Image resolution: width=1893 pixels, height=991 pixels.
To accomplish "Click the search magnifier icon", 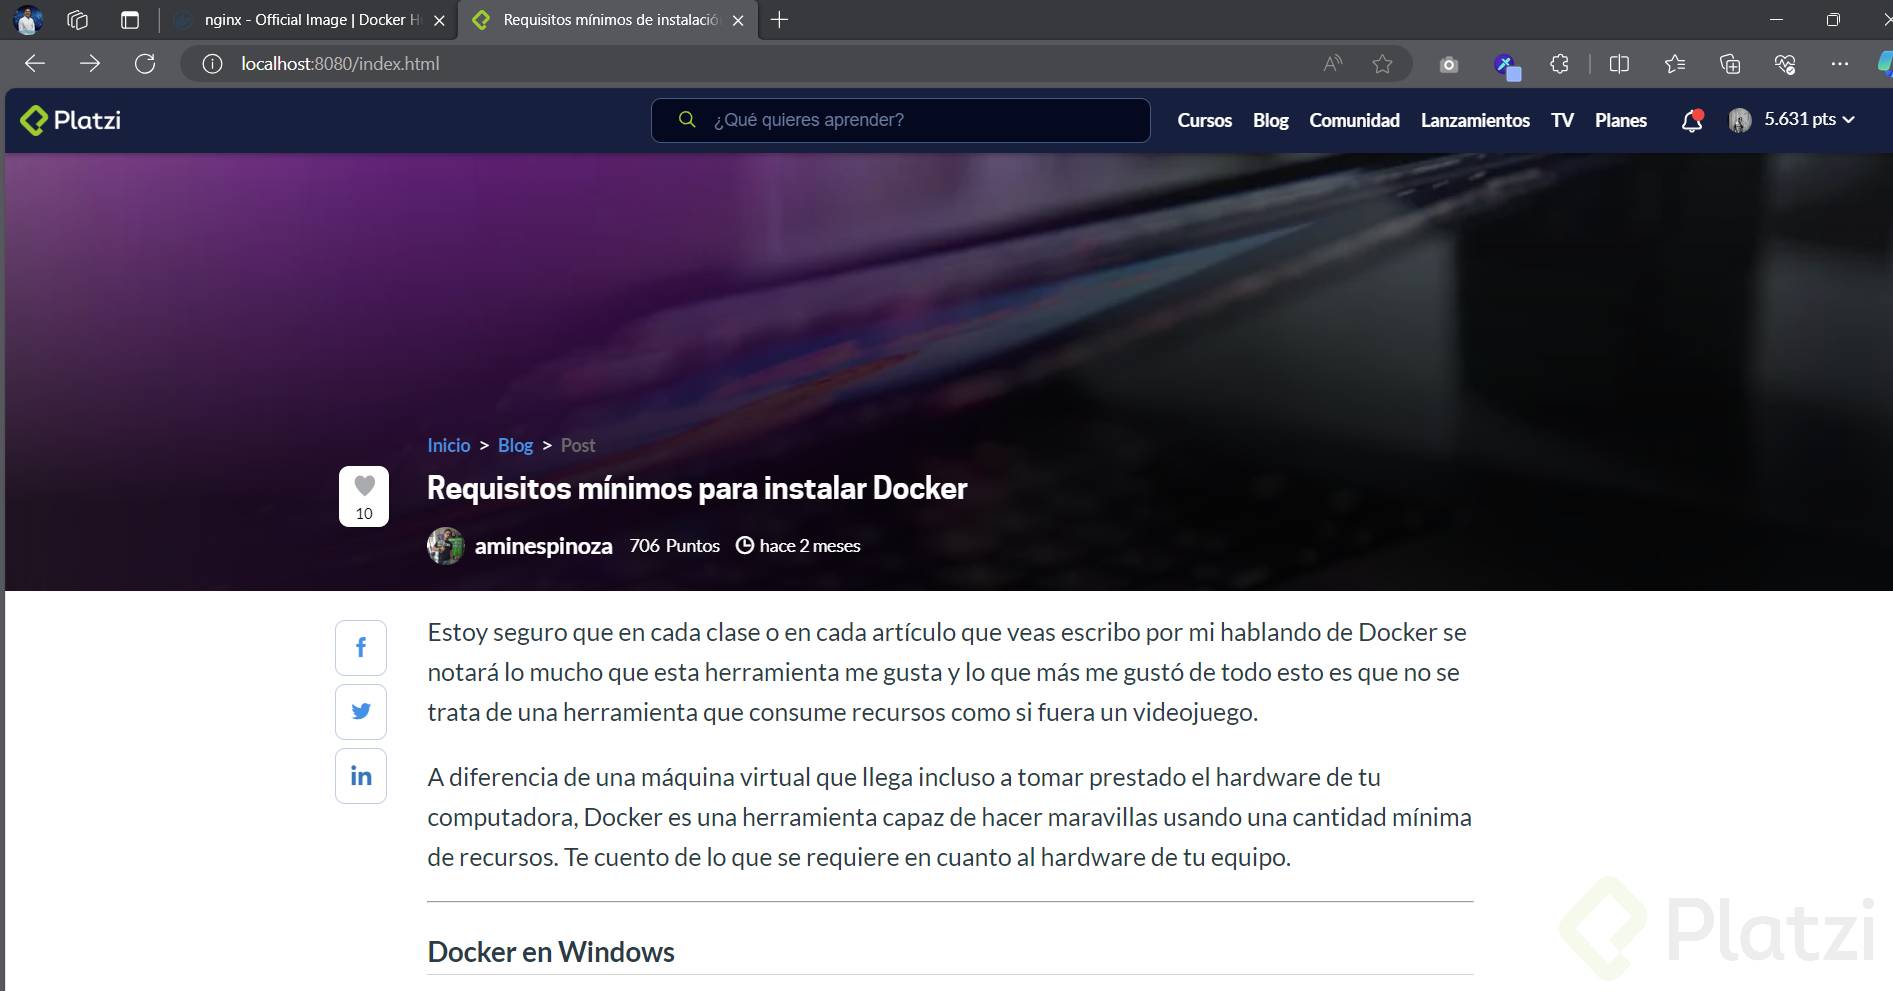I will click(687, 120).
